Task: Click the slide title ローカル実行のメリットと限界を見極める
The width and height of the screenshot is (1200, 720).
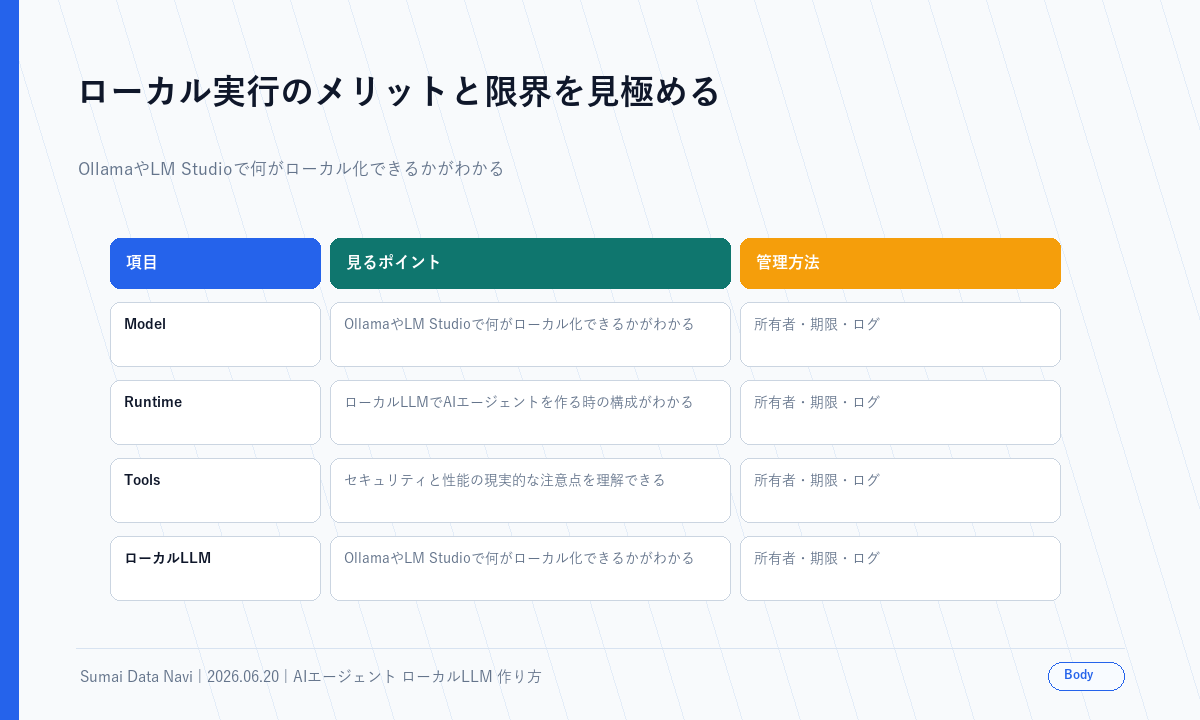Action: tap(399, 91)
